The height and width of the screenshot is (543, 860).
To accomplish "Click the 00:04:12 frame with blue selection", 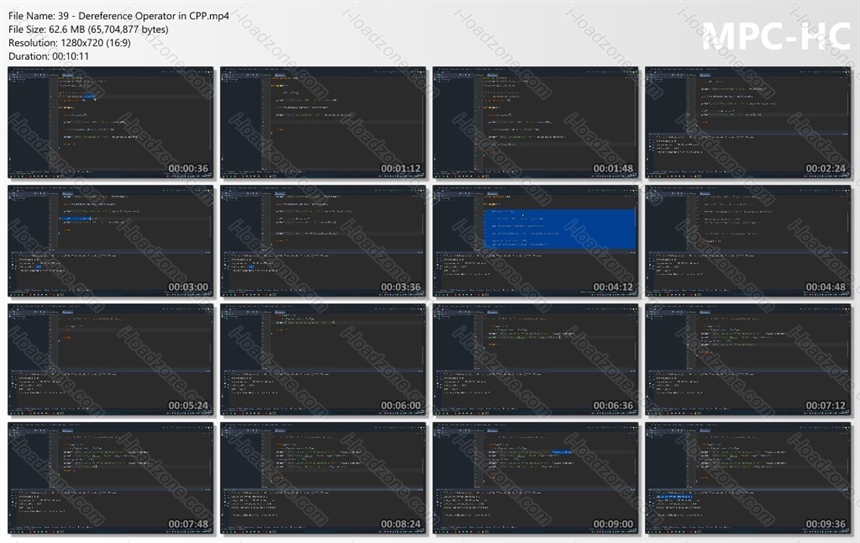I will tap(535, 241).
